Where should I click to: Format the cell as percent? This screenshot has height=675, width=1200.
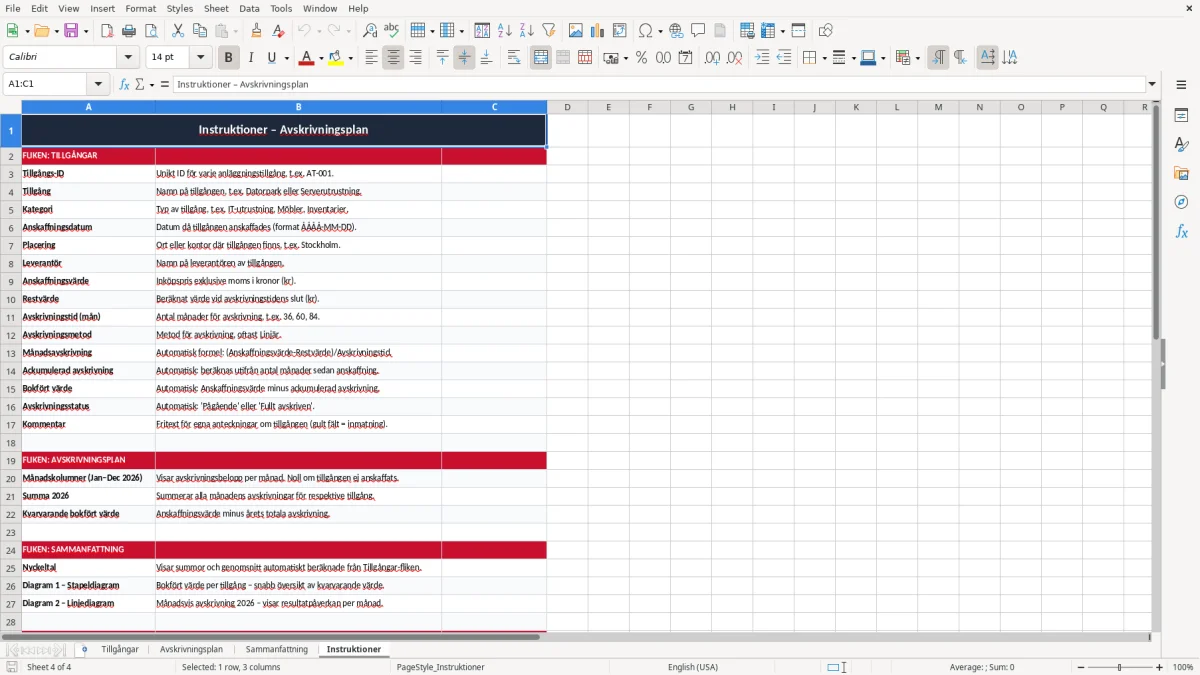pos(641,58)
